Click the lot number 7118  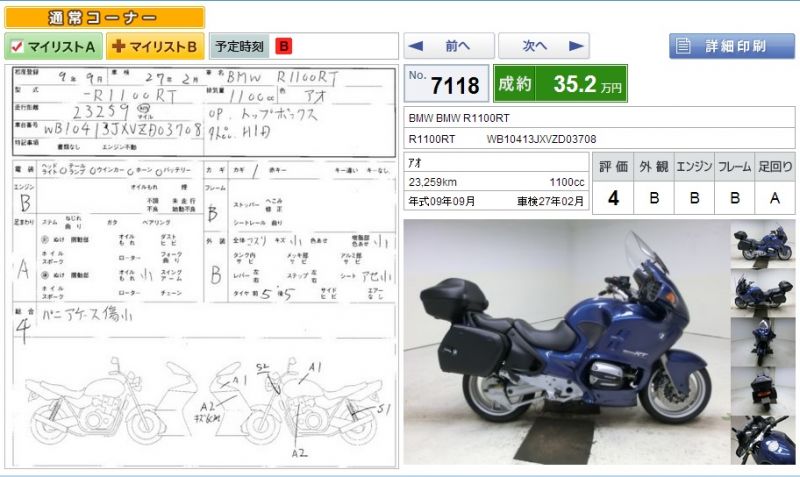pyautogui.click(x=455, y=85)
